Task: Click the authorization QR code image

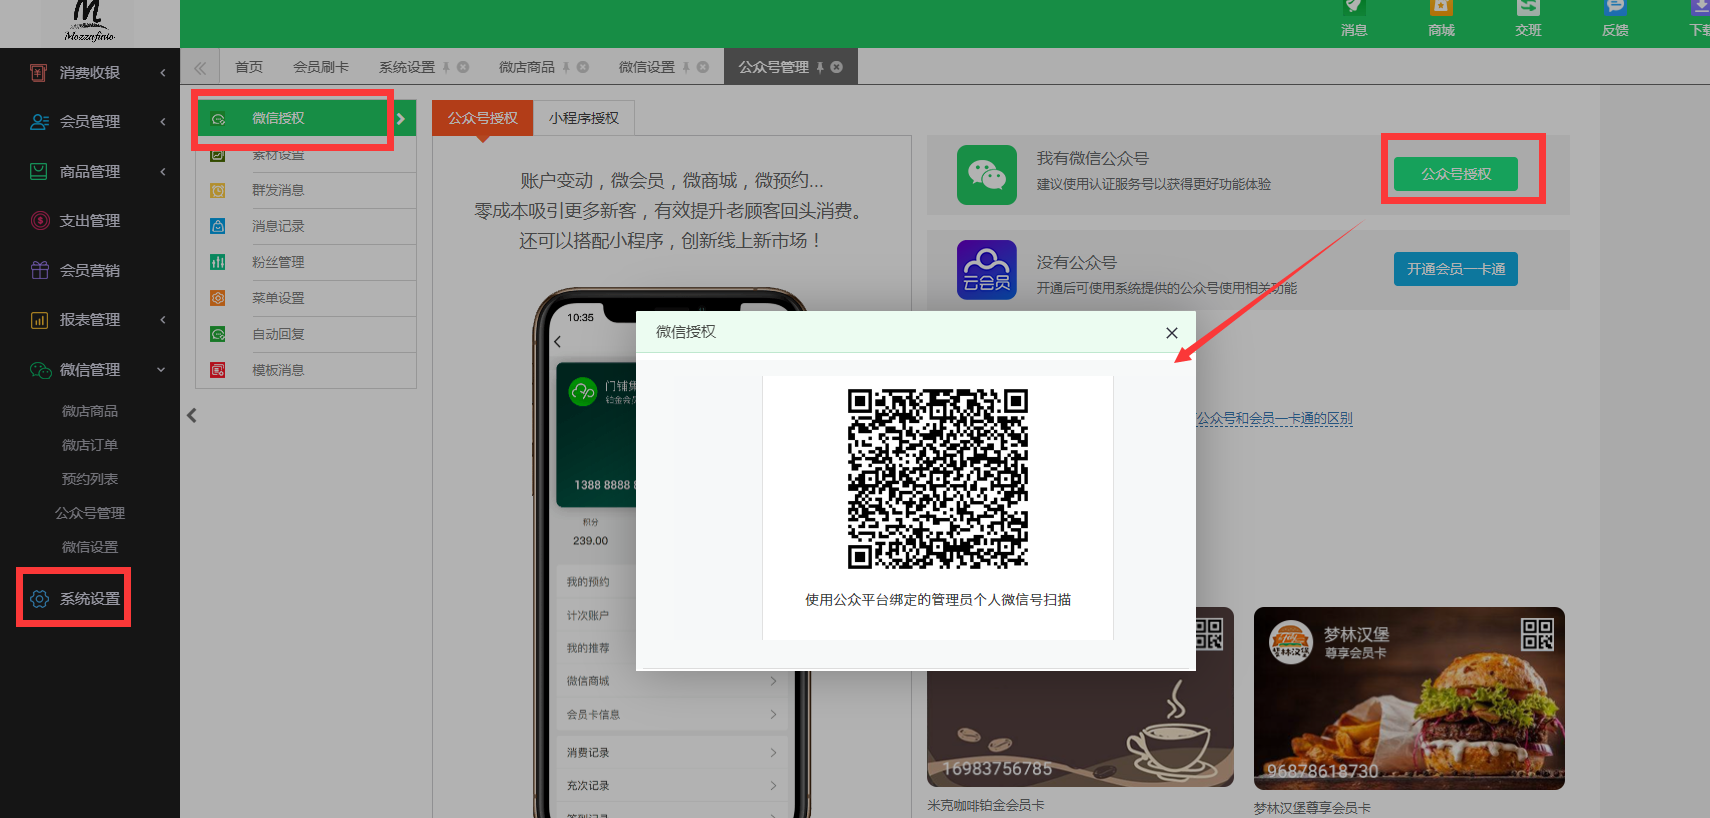Action: (x=938, y=479)
